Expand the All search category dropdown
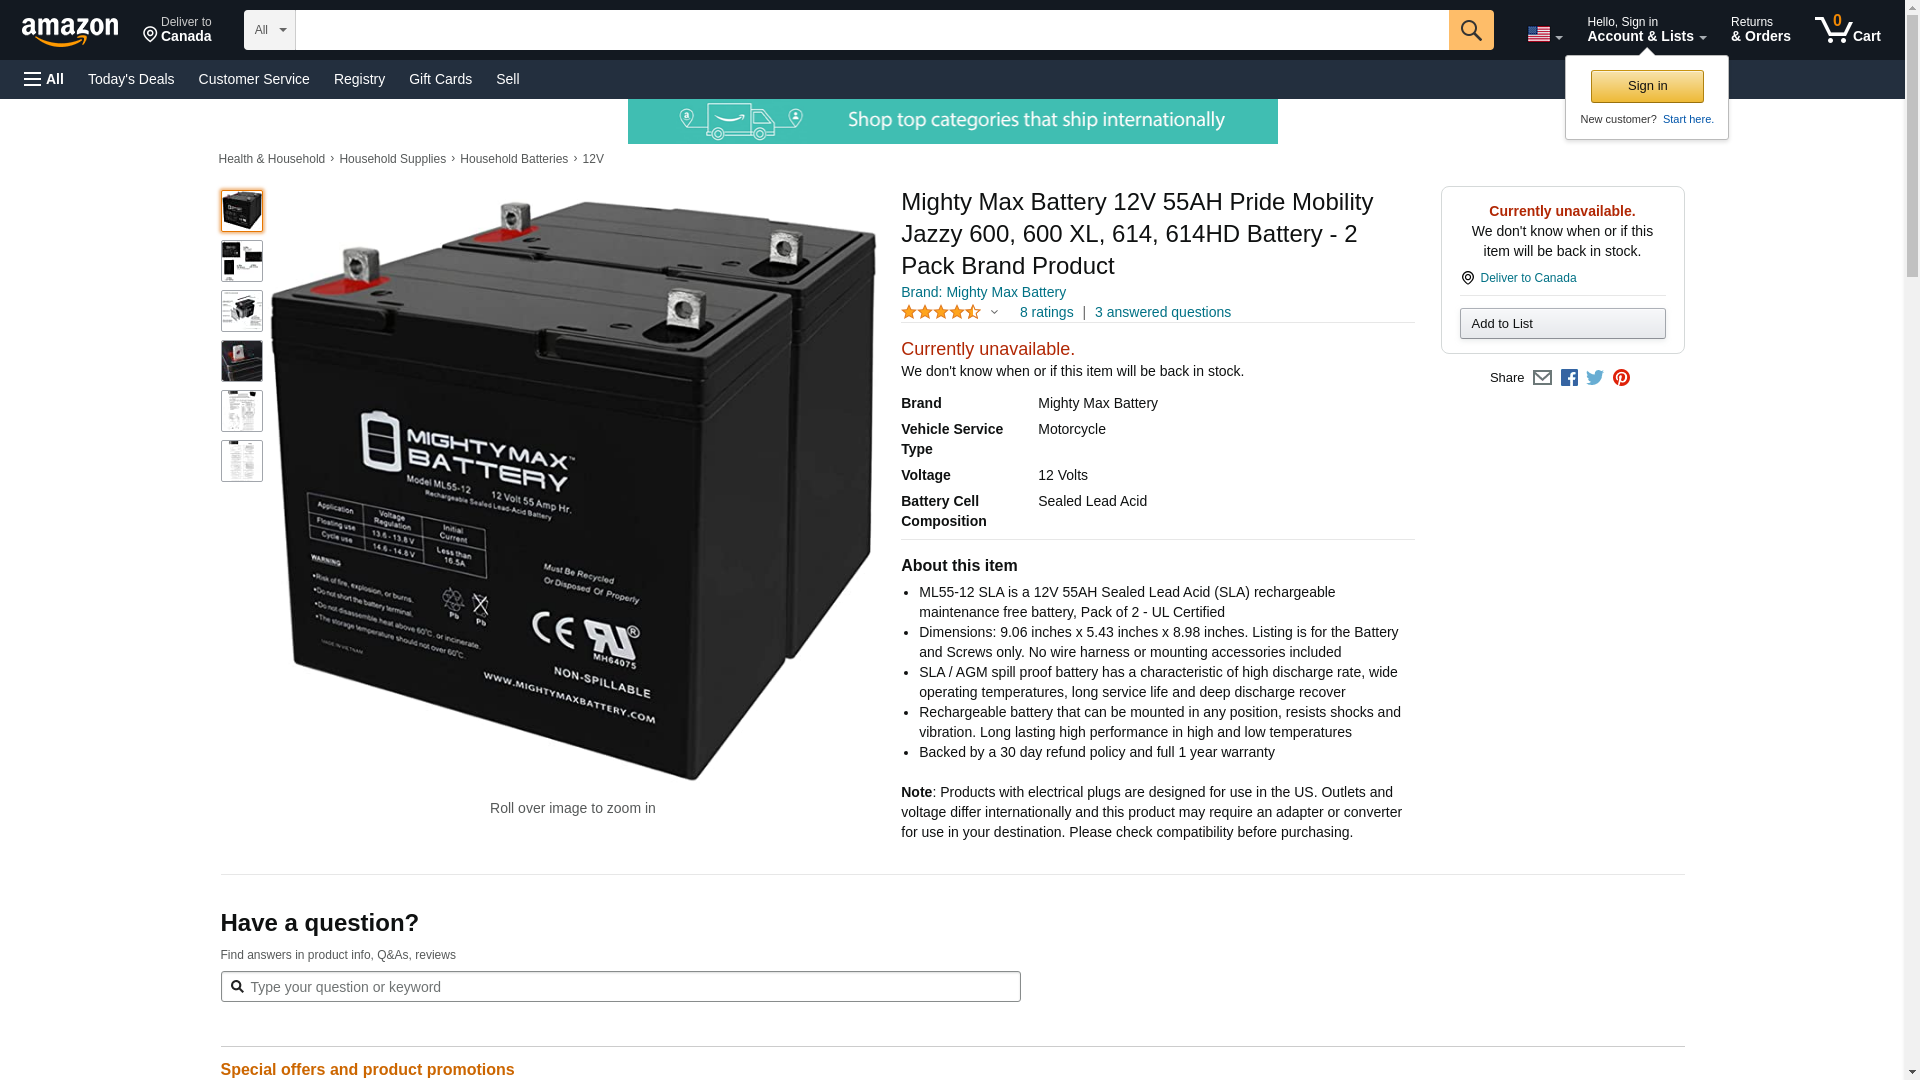The height and width of the screenshot is (1080, 1920). pos(270,30)
